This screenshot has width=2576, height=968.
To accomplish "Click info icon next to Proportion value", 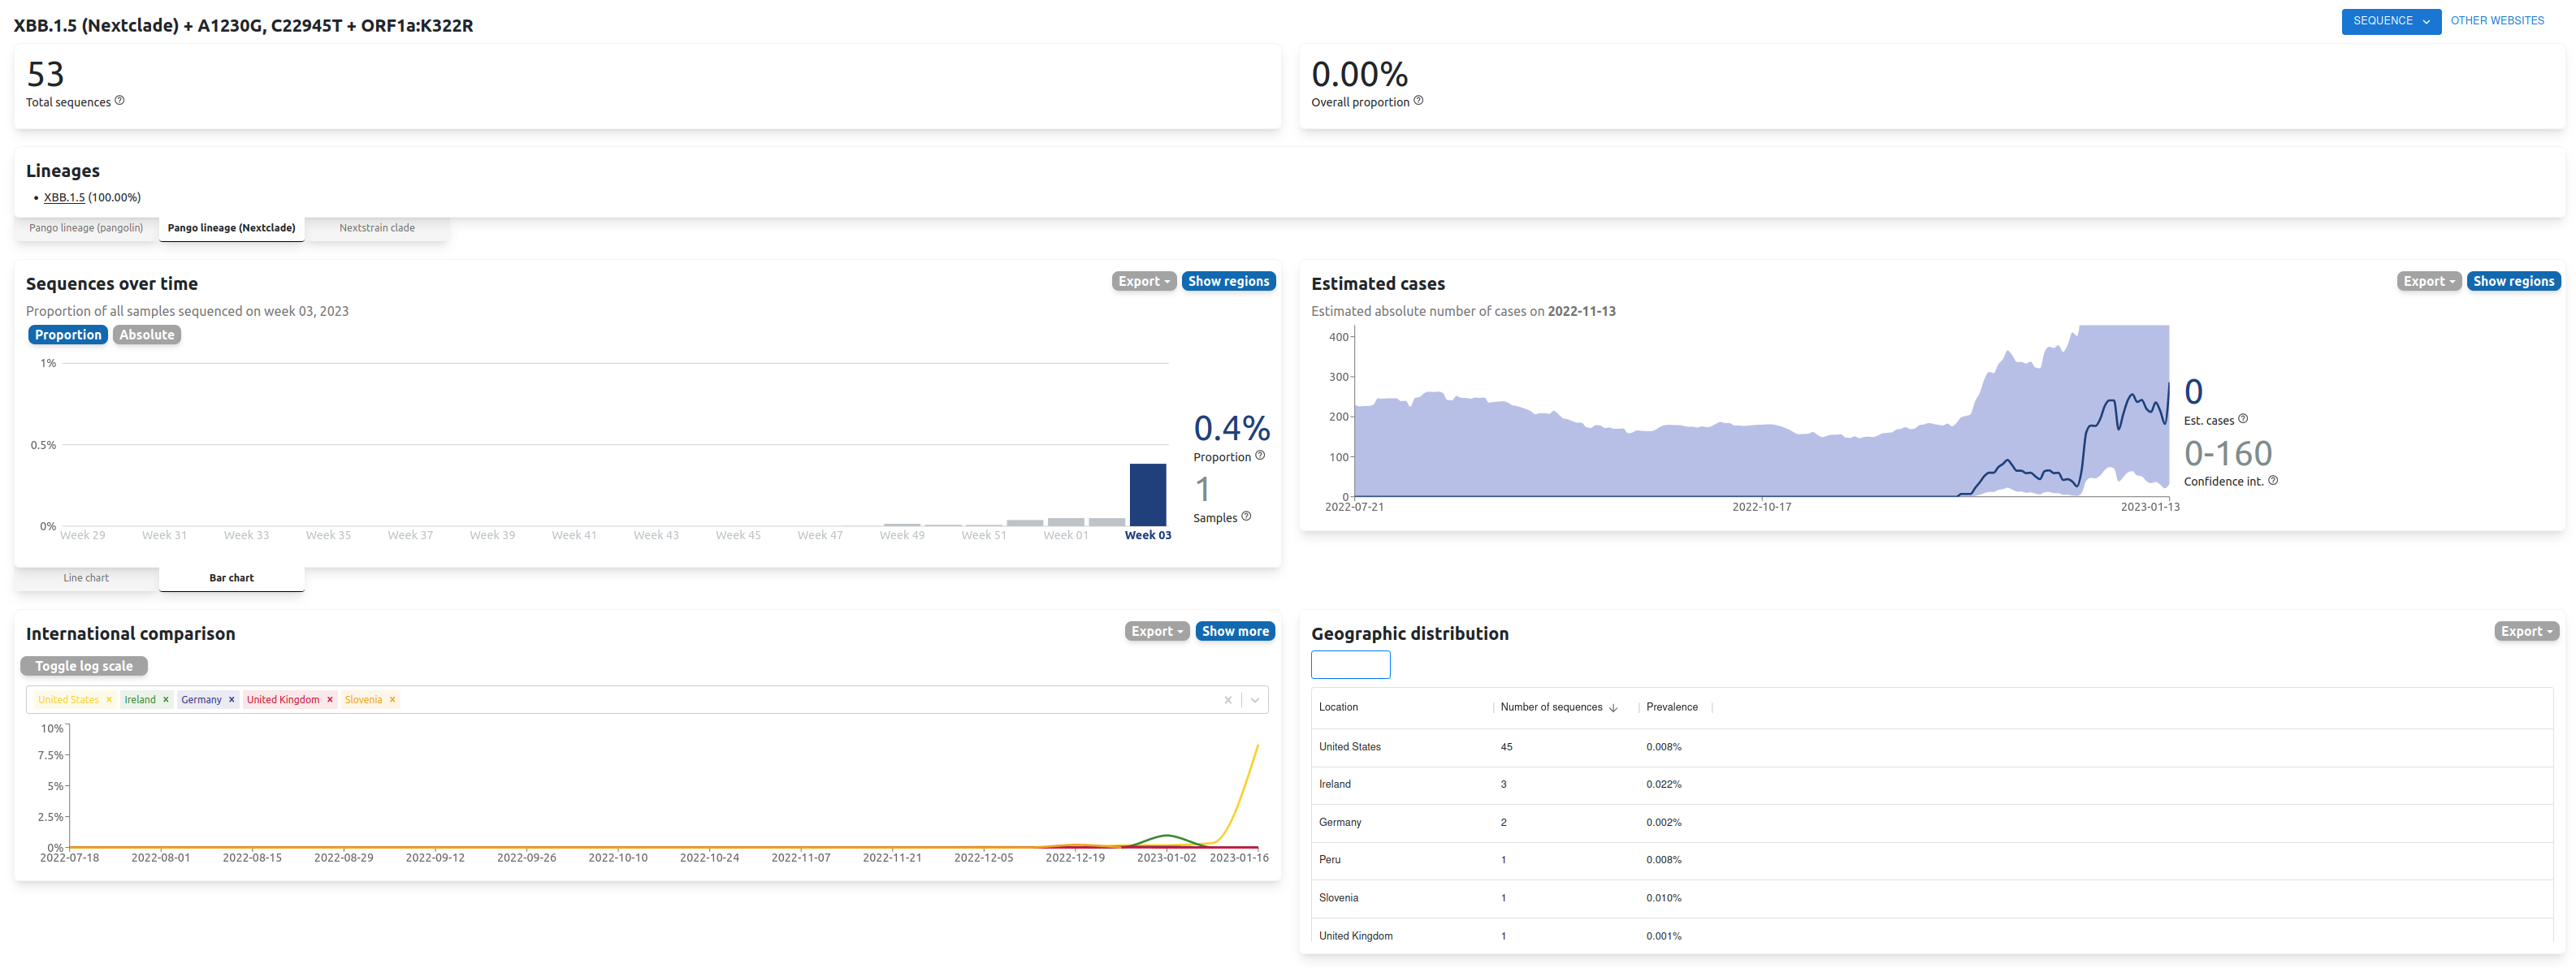I will pos(1260,456).
